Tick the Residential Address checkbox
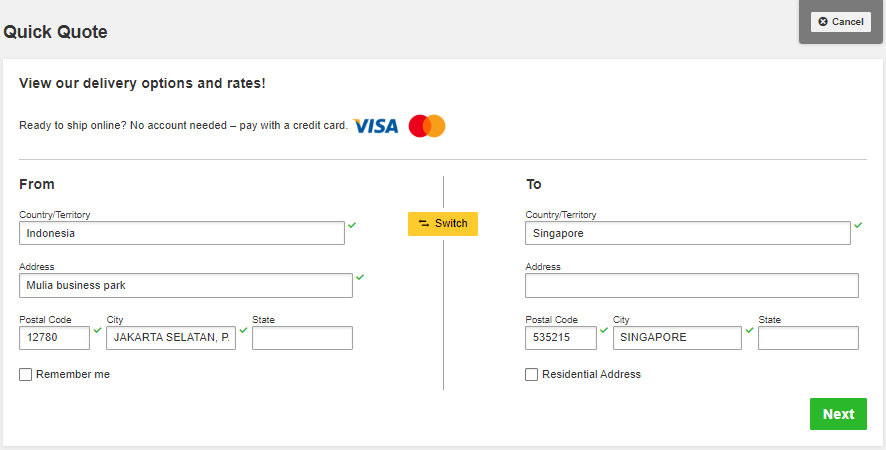 coord(531,374)
